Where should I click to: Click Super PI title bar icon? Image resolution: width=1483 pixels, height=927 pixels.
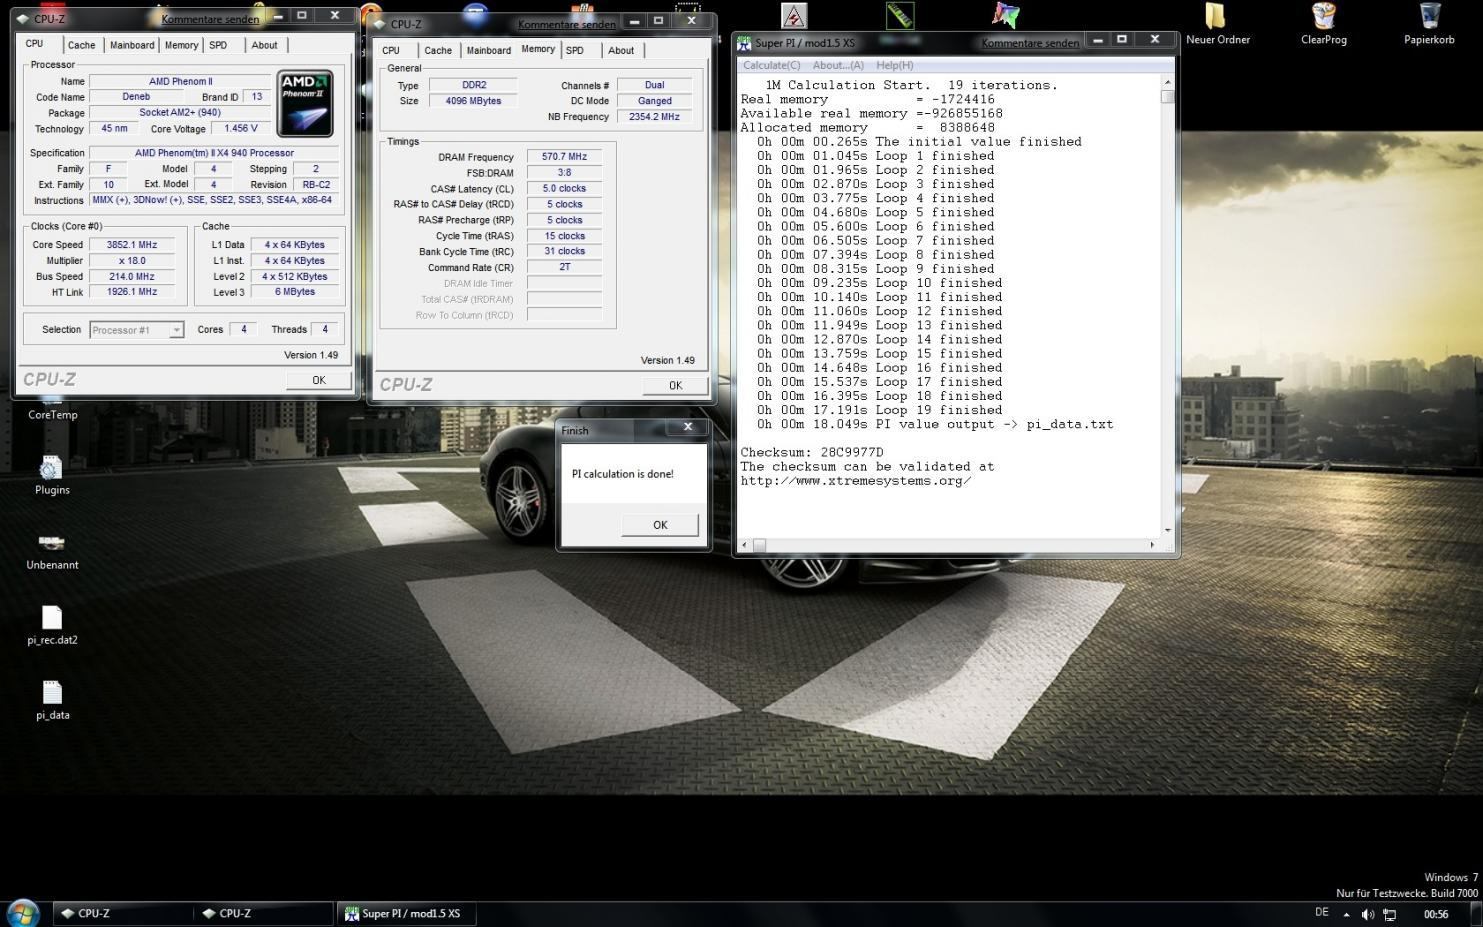744,43
